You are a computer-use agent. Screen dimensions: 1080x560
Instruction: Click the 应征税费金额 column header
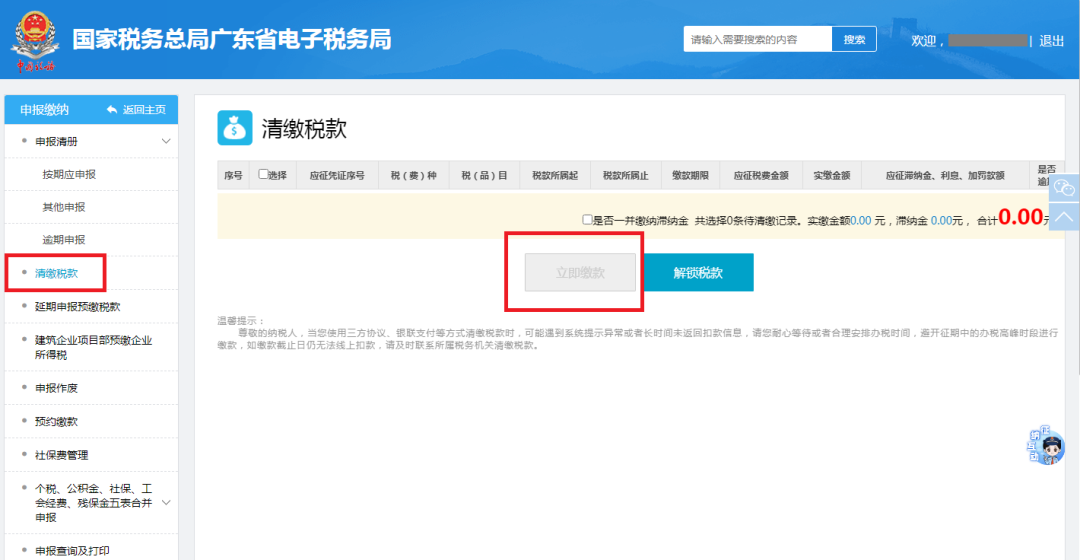(x=761, y=175)
